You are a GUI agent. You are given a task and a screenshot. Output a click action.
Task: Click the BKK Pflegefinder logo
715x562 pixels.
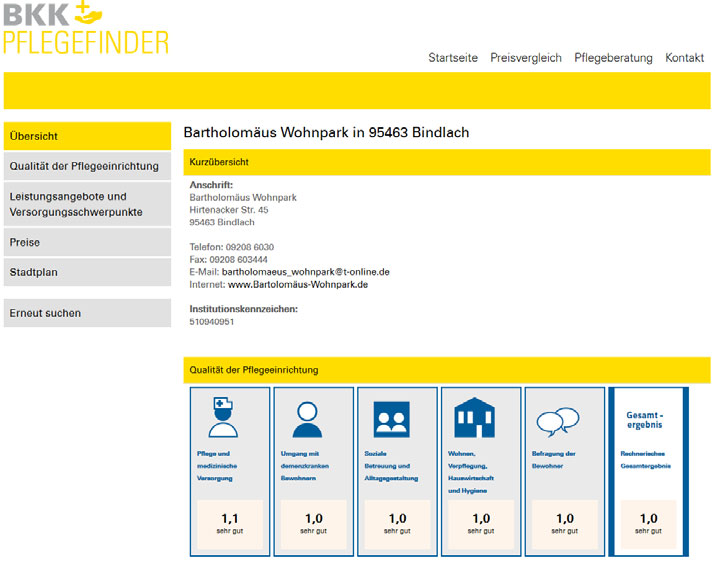[x=86, y=27]
